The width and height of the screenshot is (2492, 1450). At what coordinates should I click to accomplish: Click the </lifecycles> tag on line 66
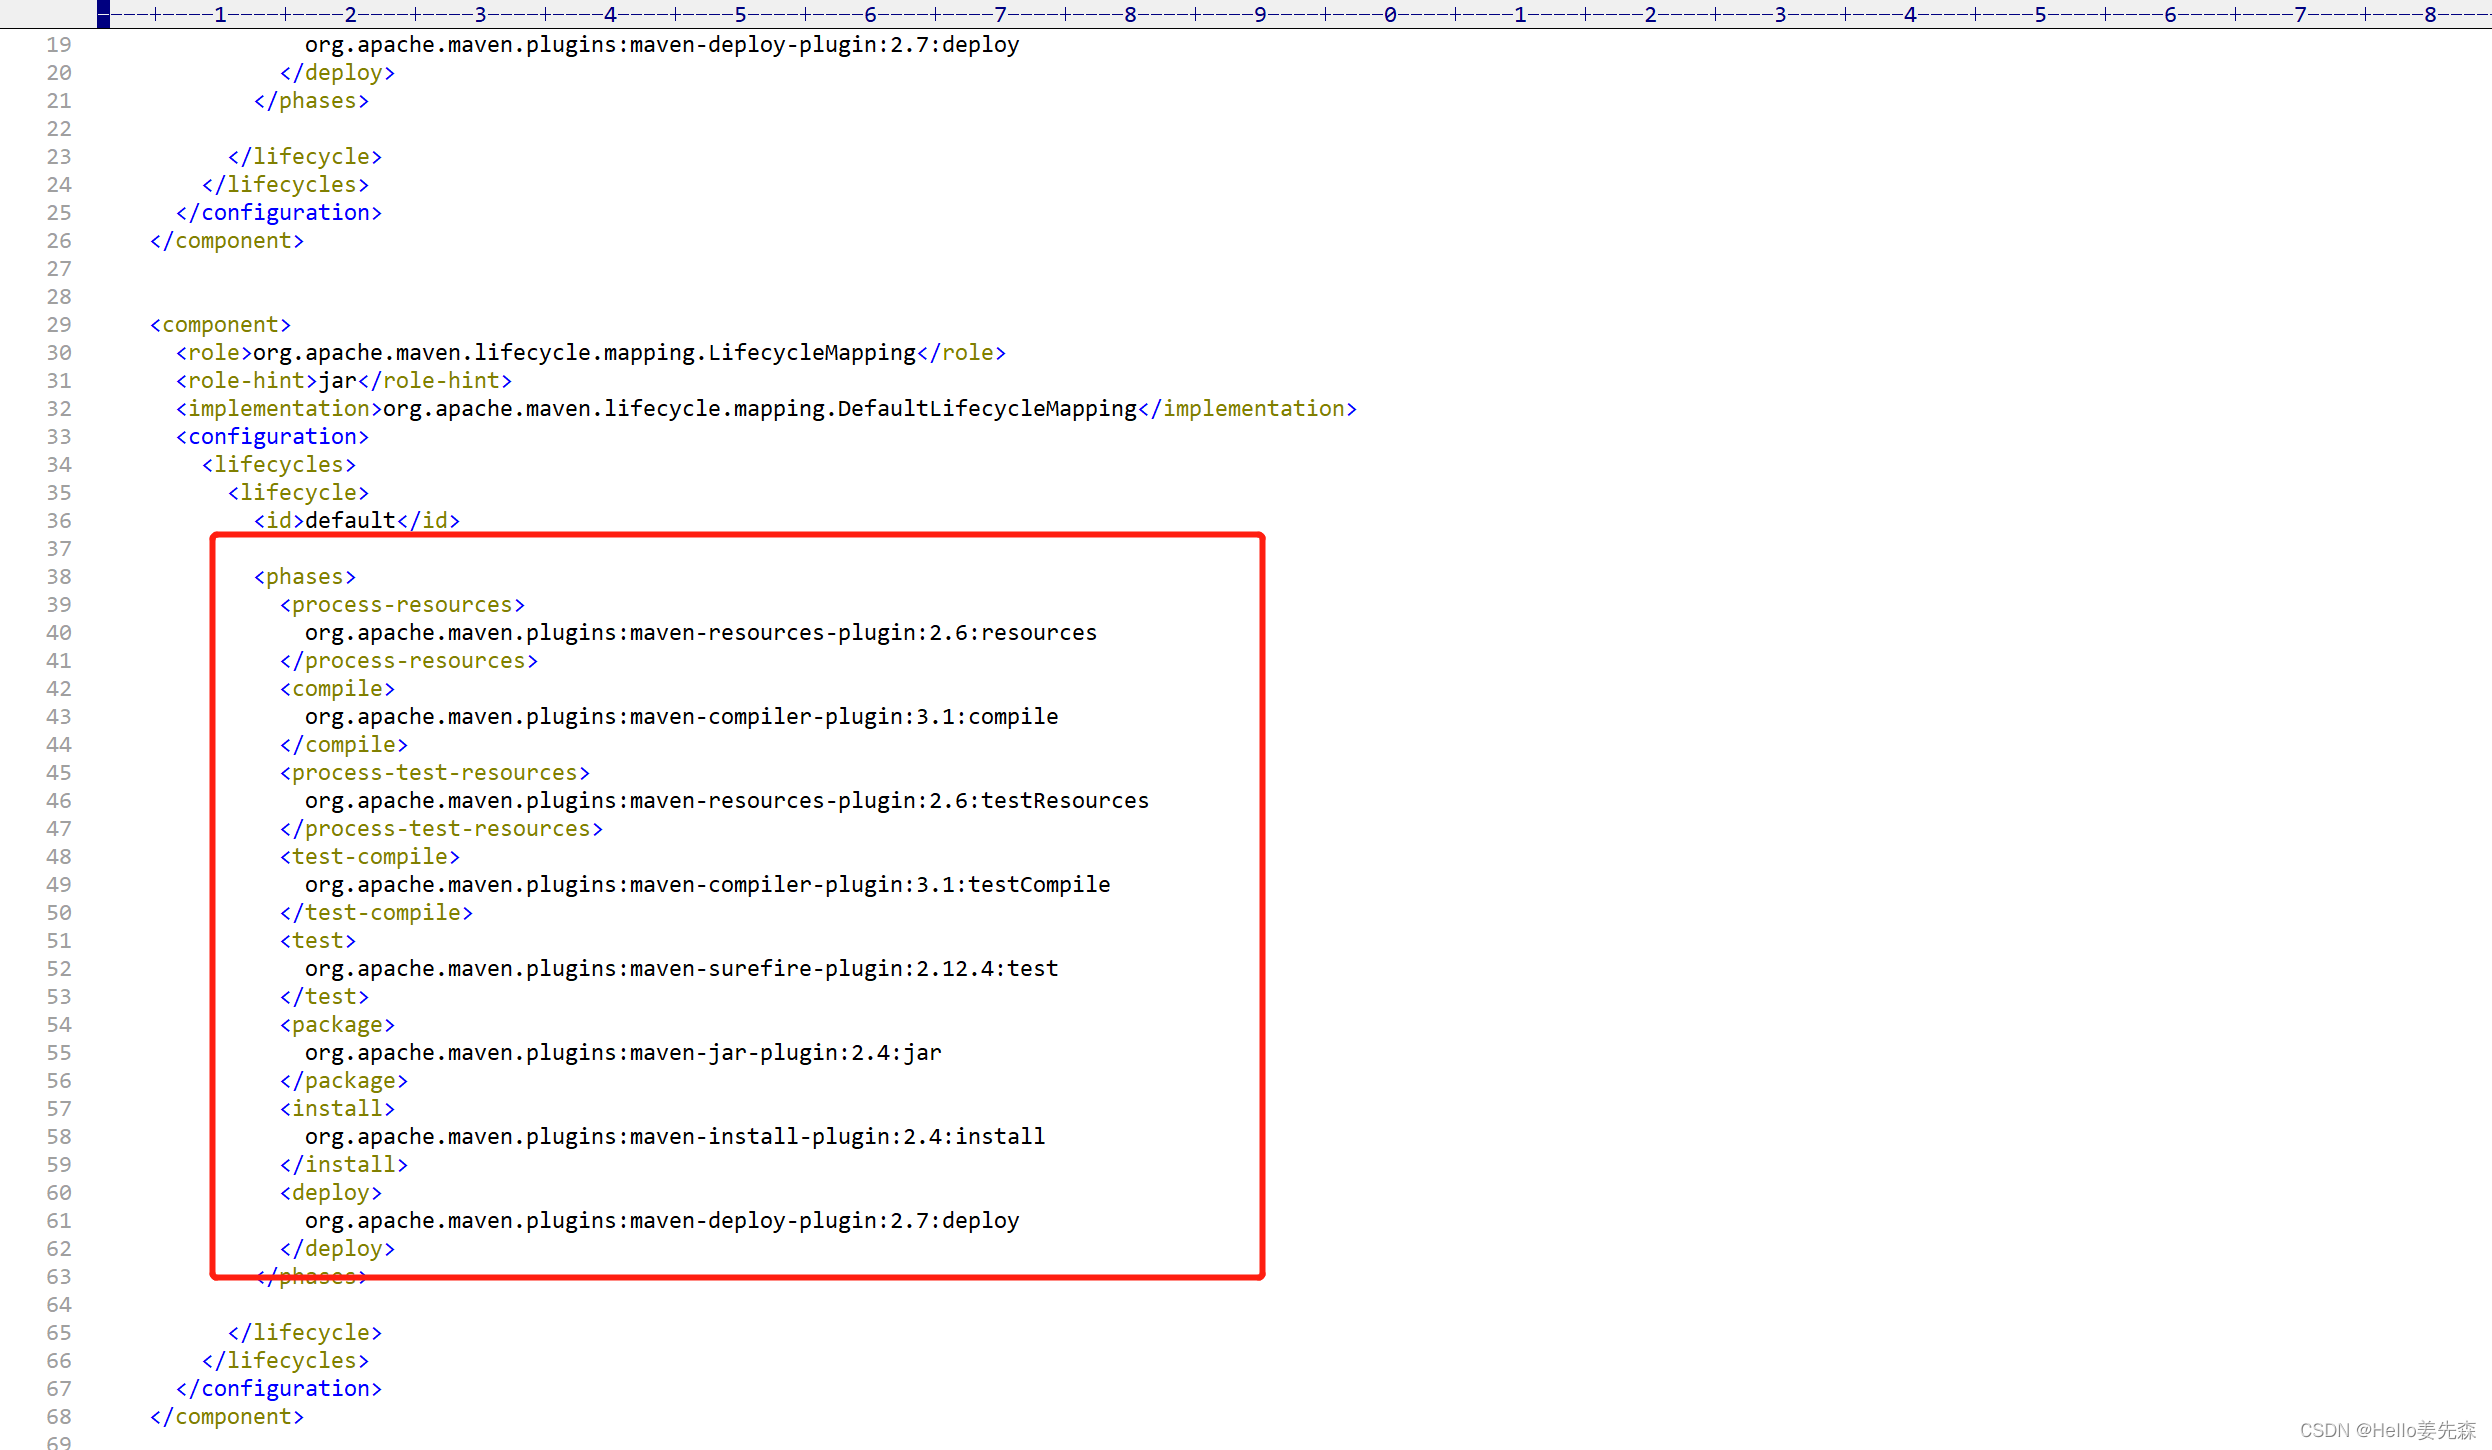pyautogui.click(x=285, y=1361)
